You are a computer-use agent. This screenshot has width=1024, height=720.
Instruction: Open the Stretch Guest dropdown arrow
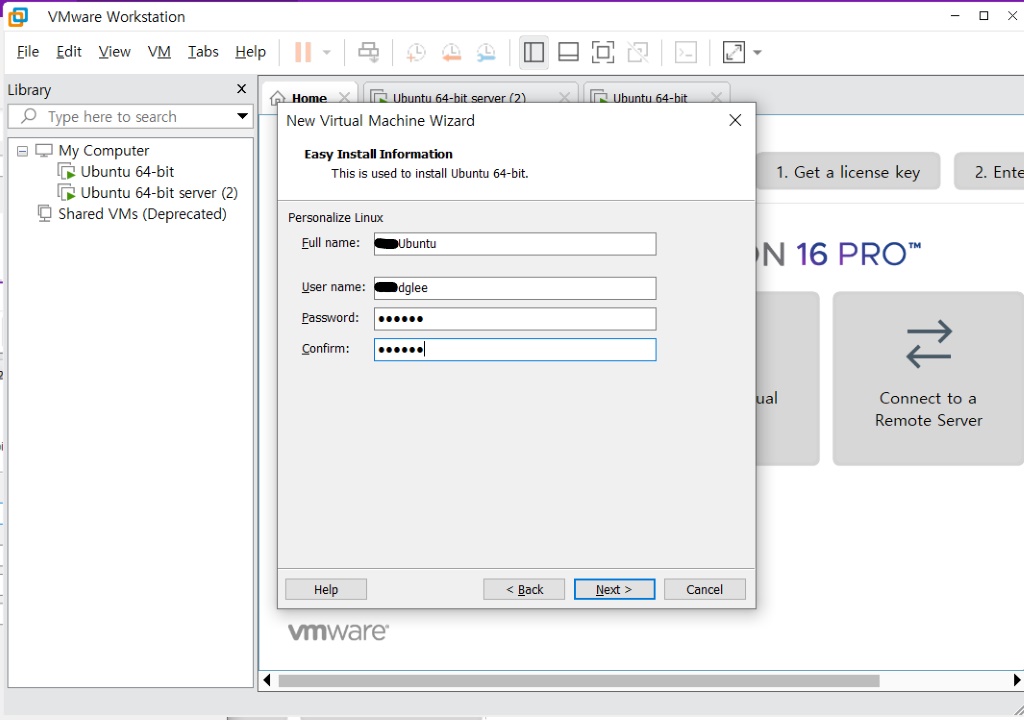[758, 52]
